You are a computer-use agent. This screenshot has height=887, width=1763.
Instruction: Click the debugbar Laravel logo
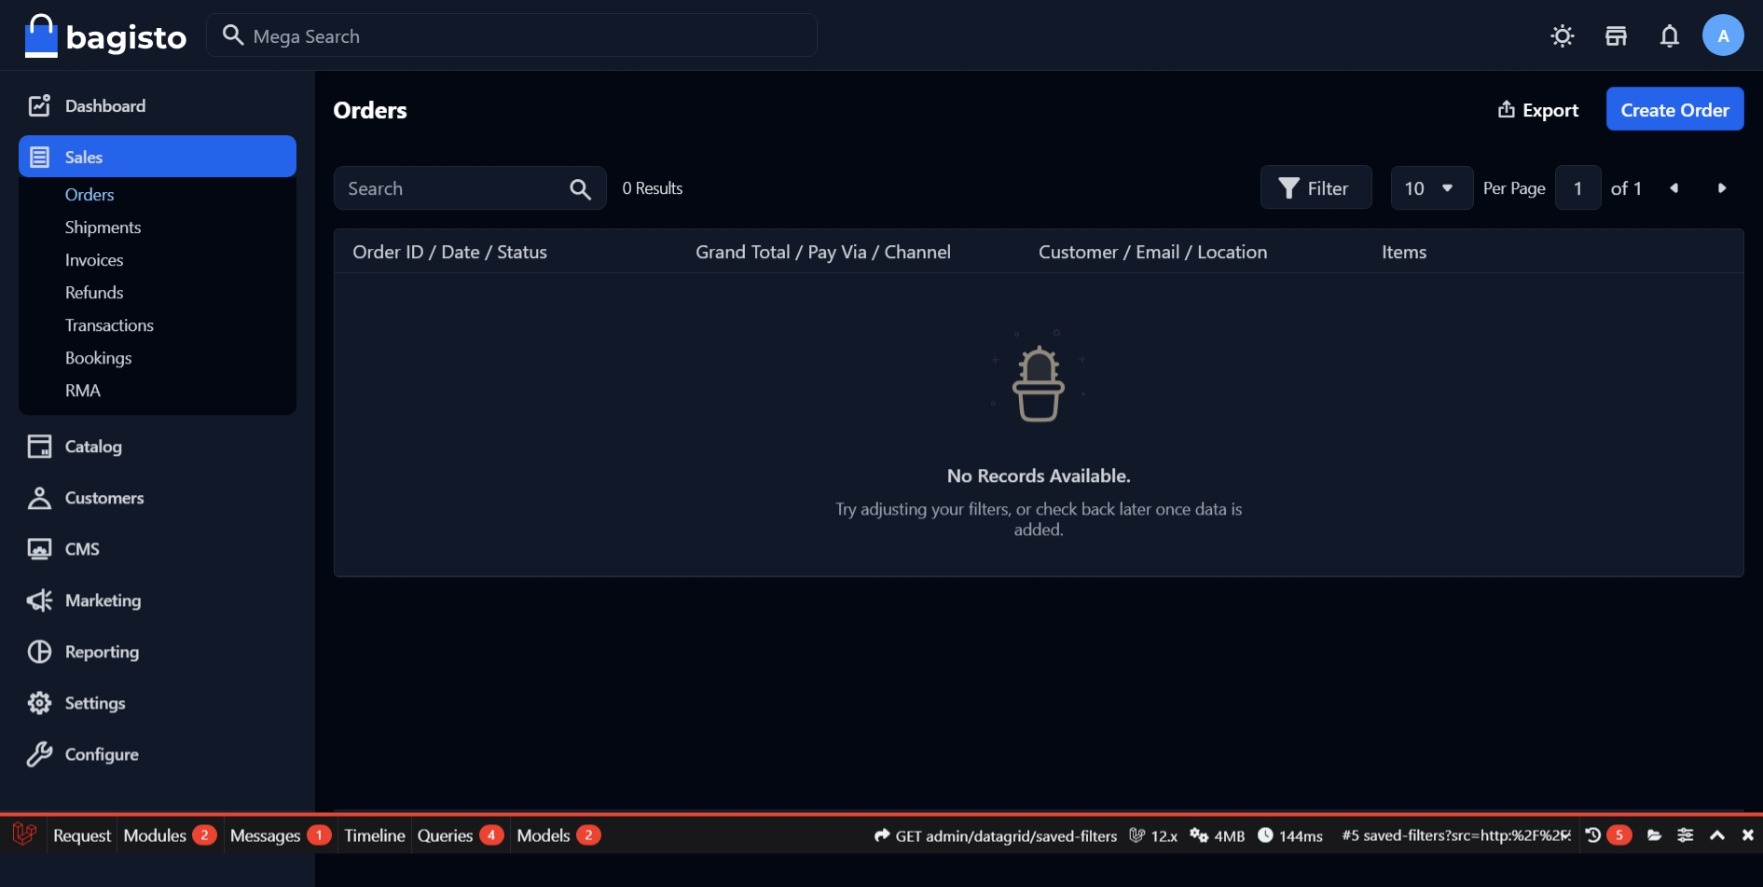point(24,834)
